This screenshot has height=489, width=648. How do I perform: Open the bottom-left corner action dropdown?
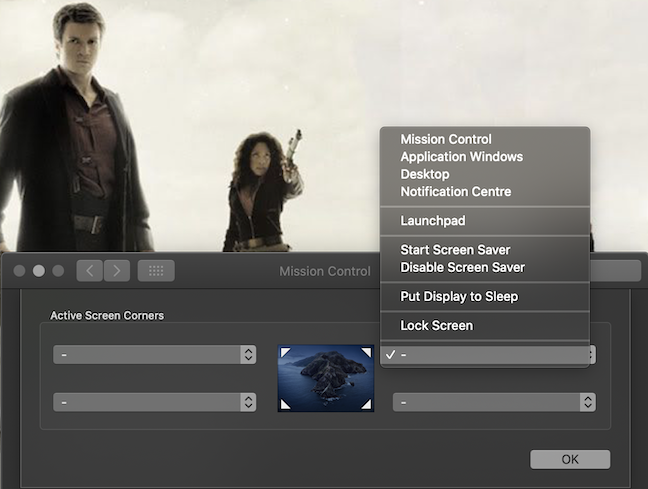tap(155, 402)
